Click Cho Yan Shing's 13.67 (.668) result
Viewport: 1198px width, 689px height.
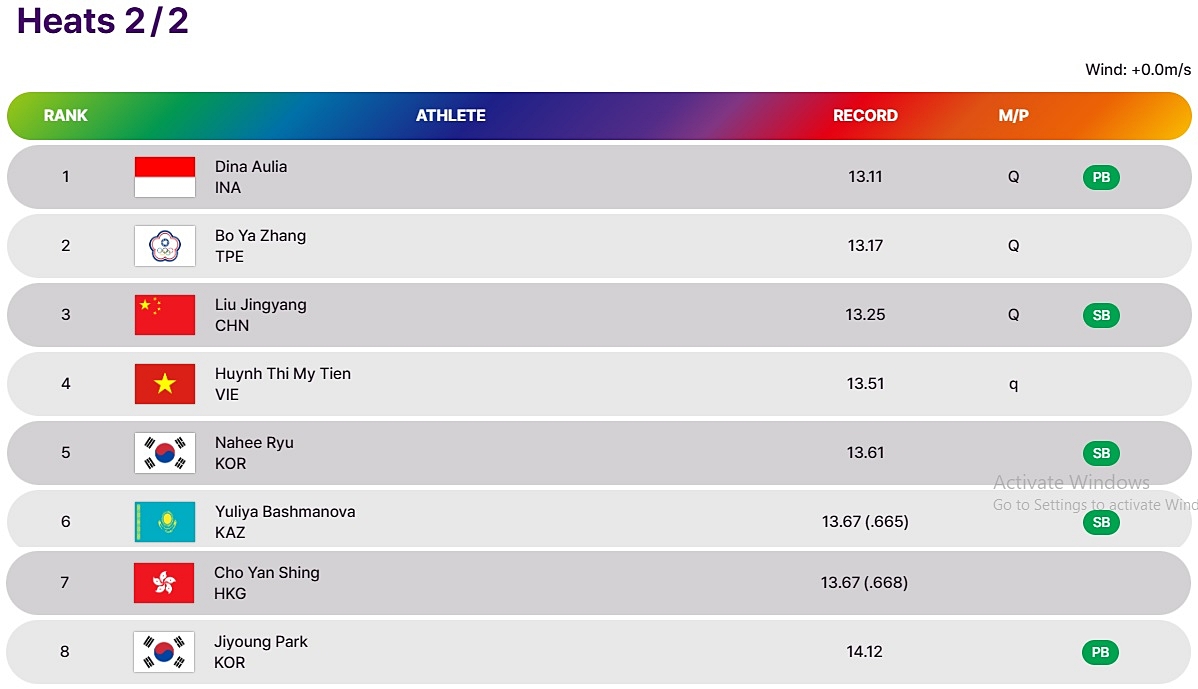(x=864, y=583)
